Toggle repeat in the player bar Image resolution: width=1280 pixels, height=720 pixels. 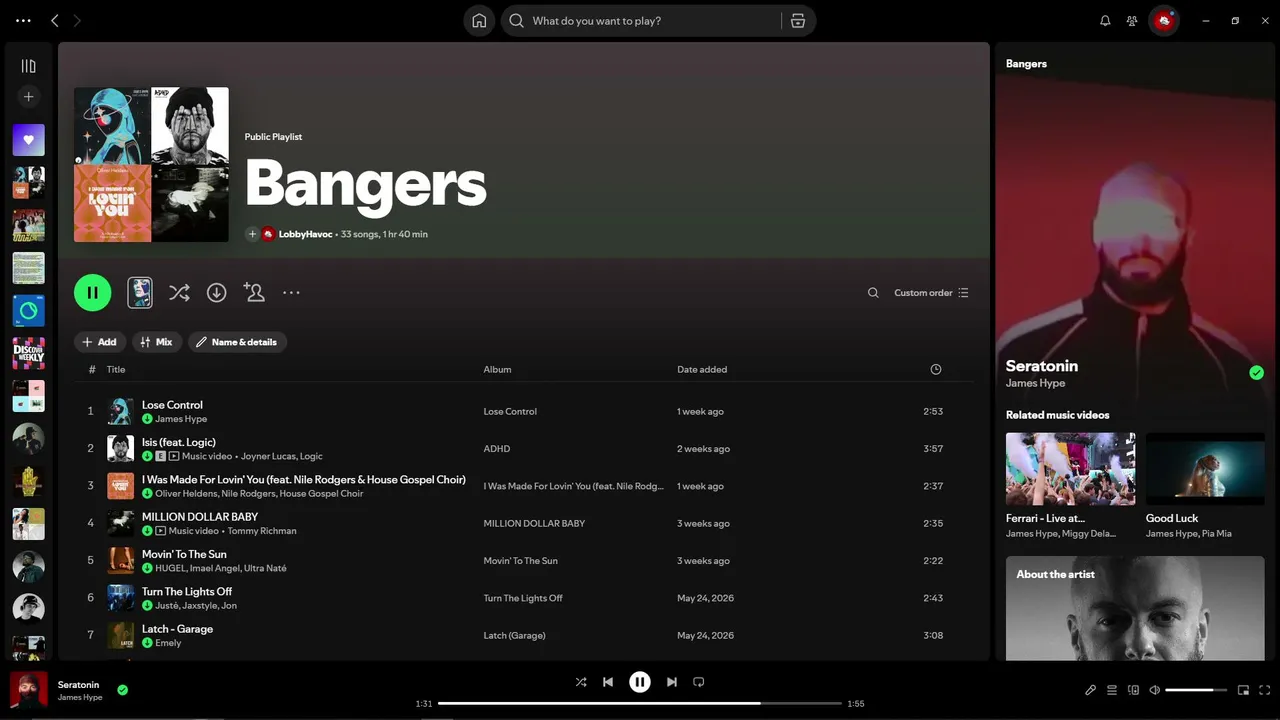pos(699,682)
